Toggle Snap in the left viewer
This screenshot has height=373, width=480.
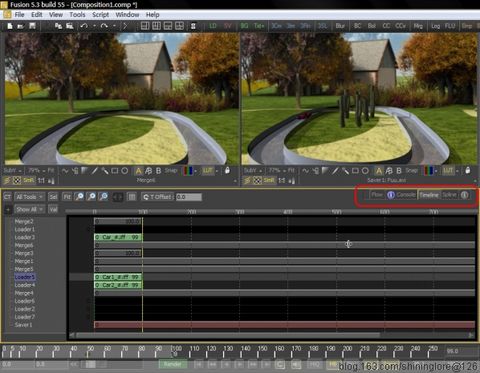tap(171, 171)
